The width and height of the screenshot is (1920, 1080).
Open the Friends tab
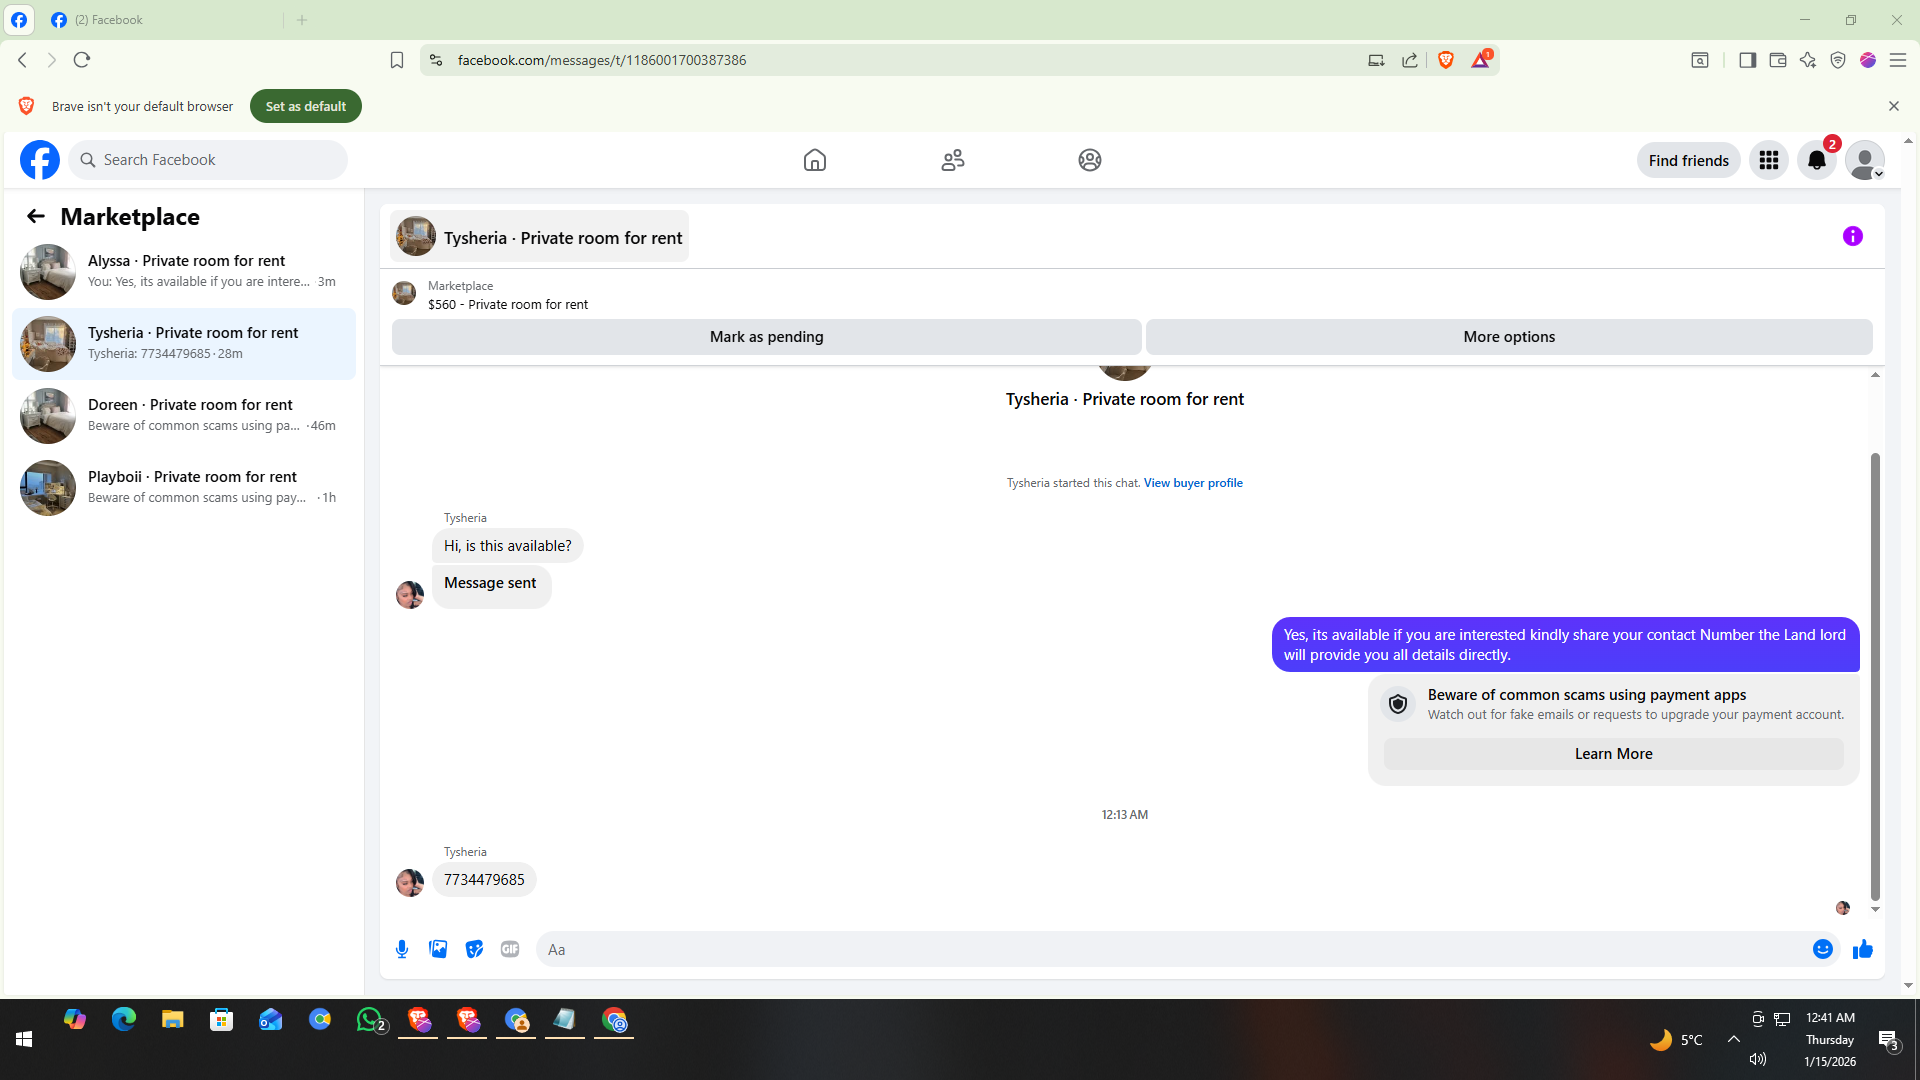click(x=952, y=160)
